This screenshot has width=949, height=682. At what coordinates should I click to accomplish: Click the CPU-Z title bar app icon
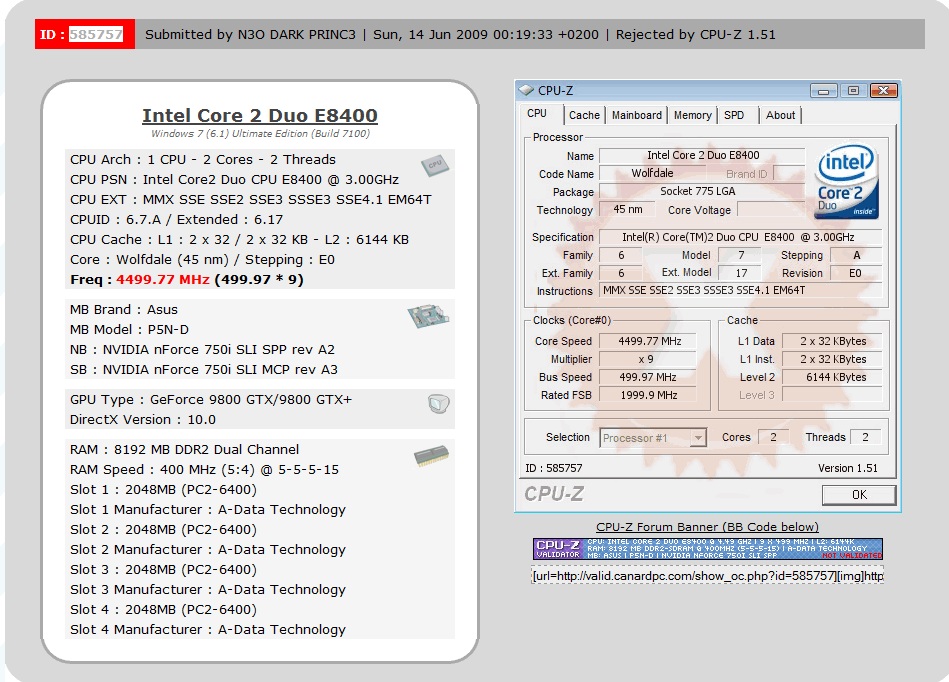(526, 90)
